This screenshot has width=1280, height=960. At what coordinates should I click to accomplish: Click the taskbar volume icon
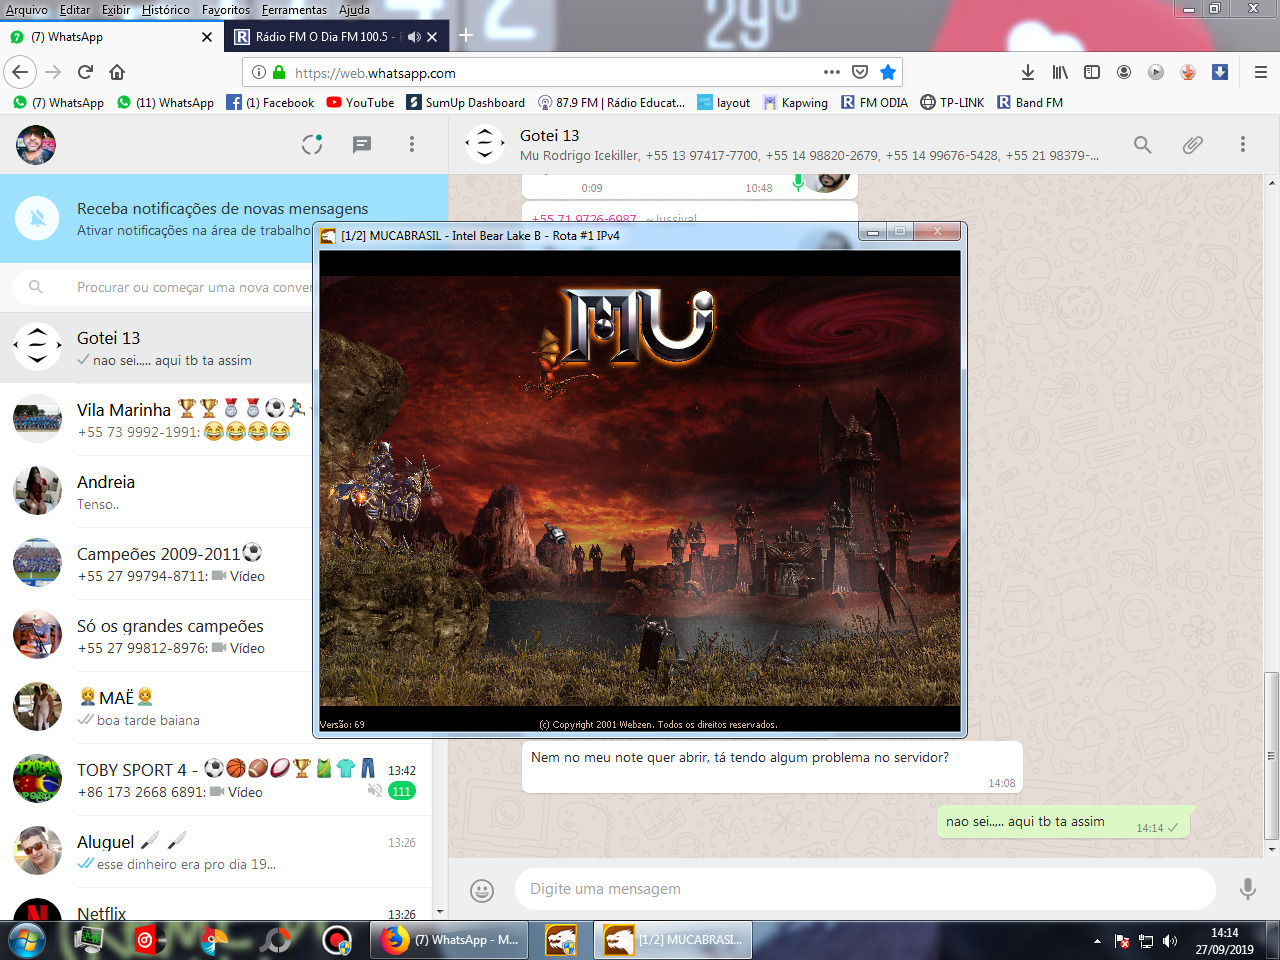[x=1170, y=941]
